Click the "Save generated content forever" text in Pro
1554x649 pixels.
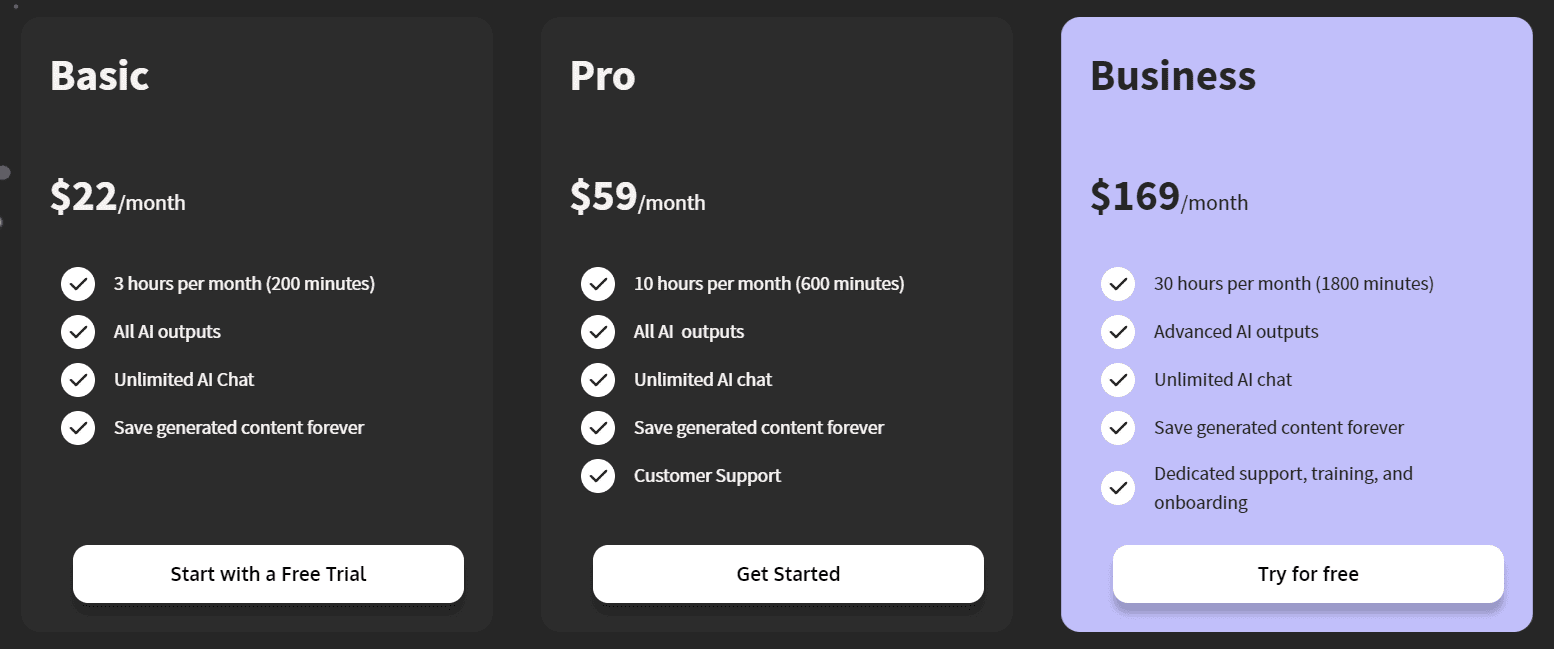(758, 428)
